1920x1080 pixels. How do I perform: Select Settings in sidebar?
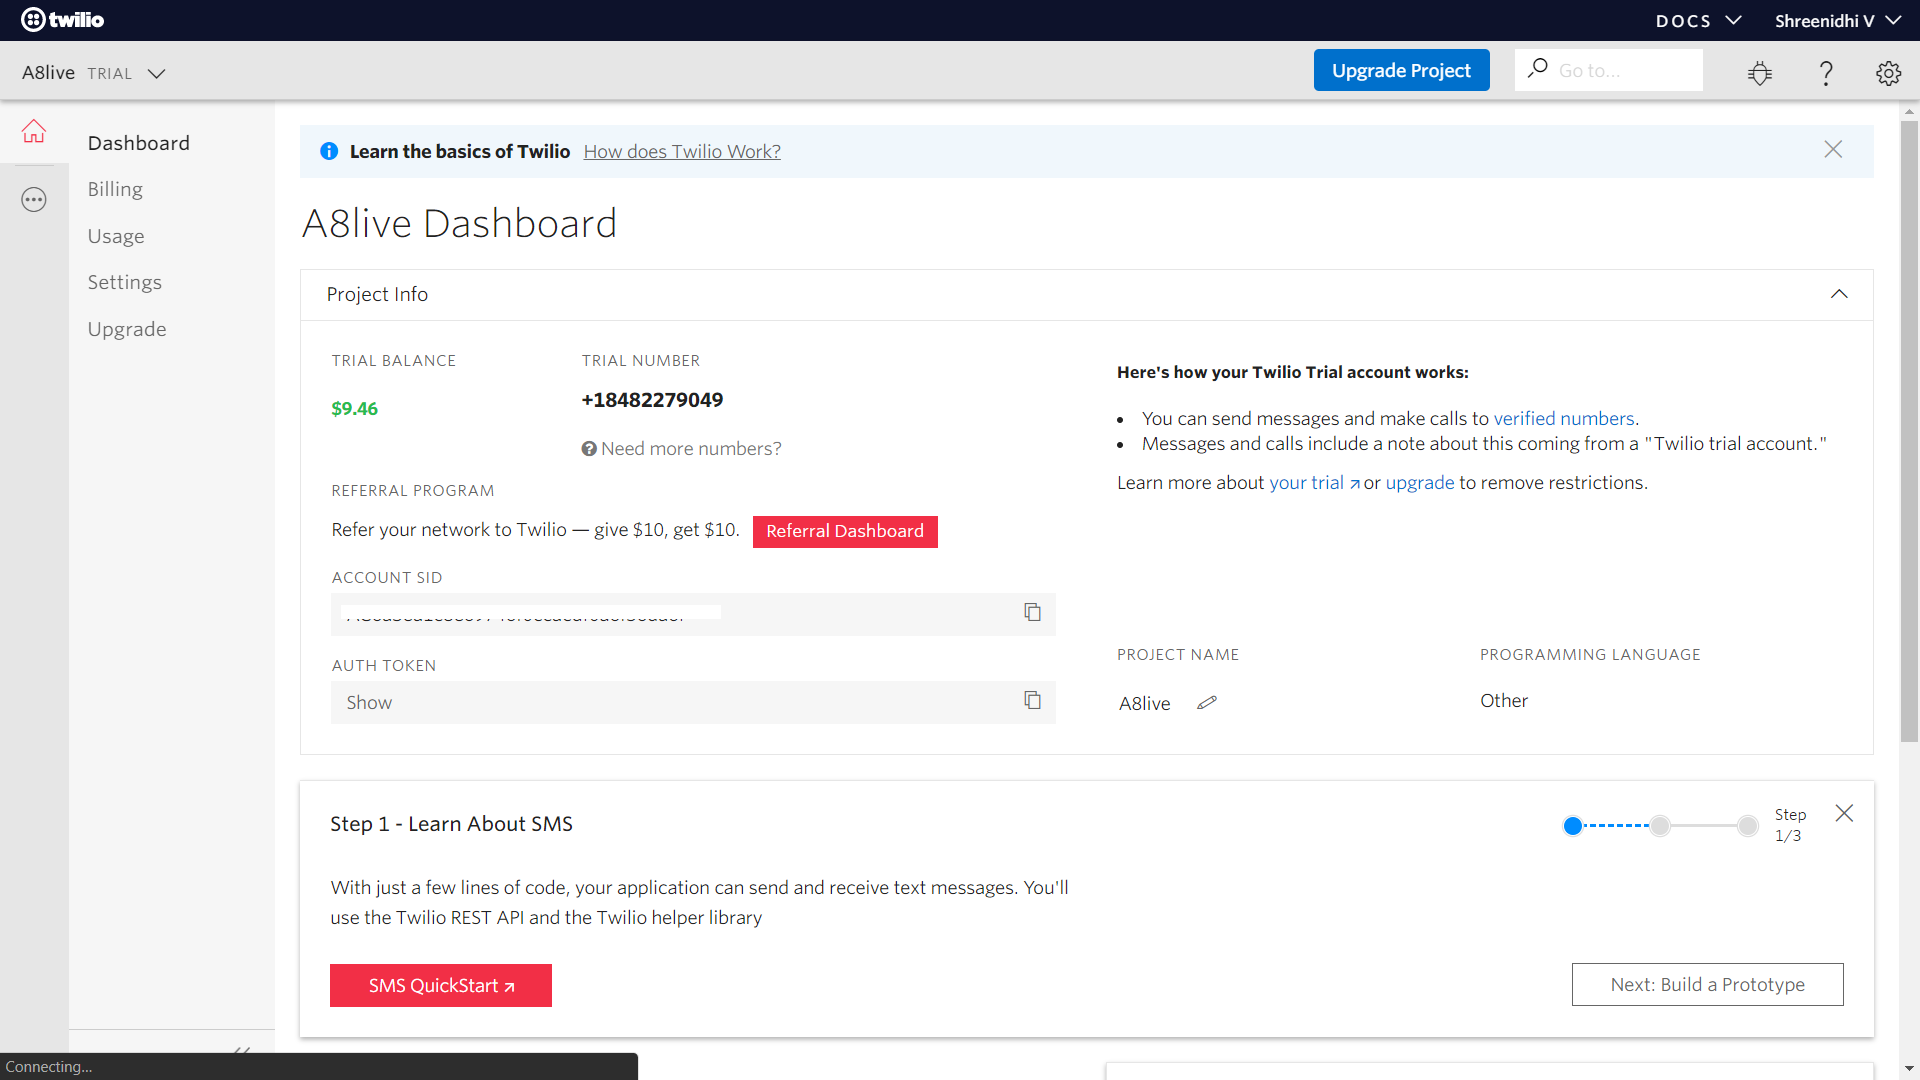point(124,282)
